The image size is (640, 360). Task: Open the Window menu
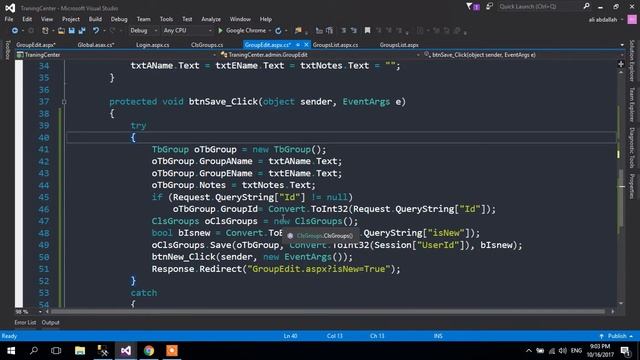coord(240,19)
